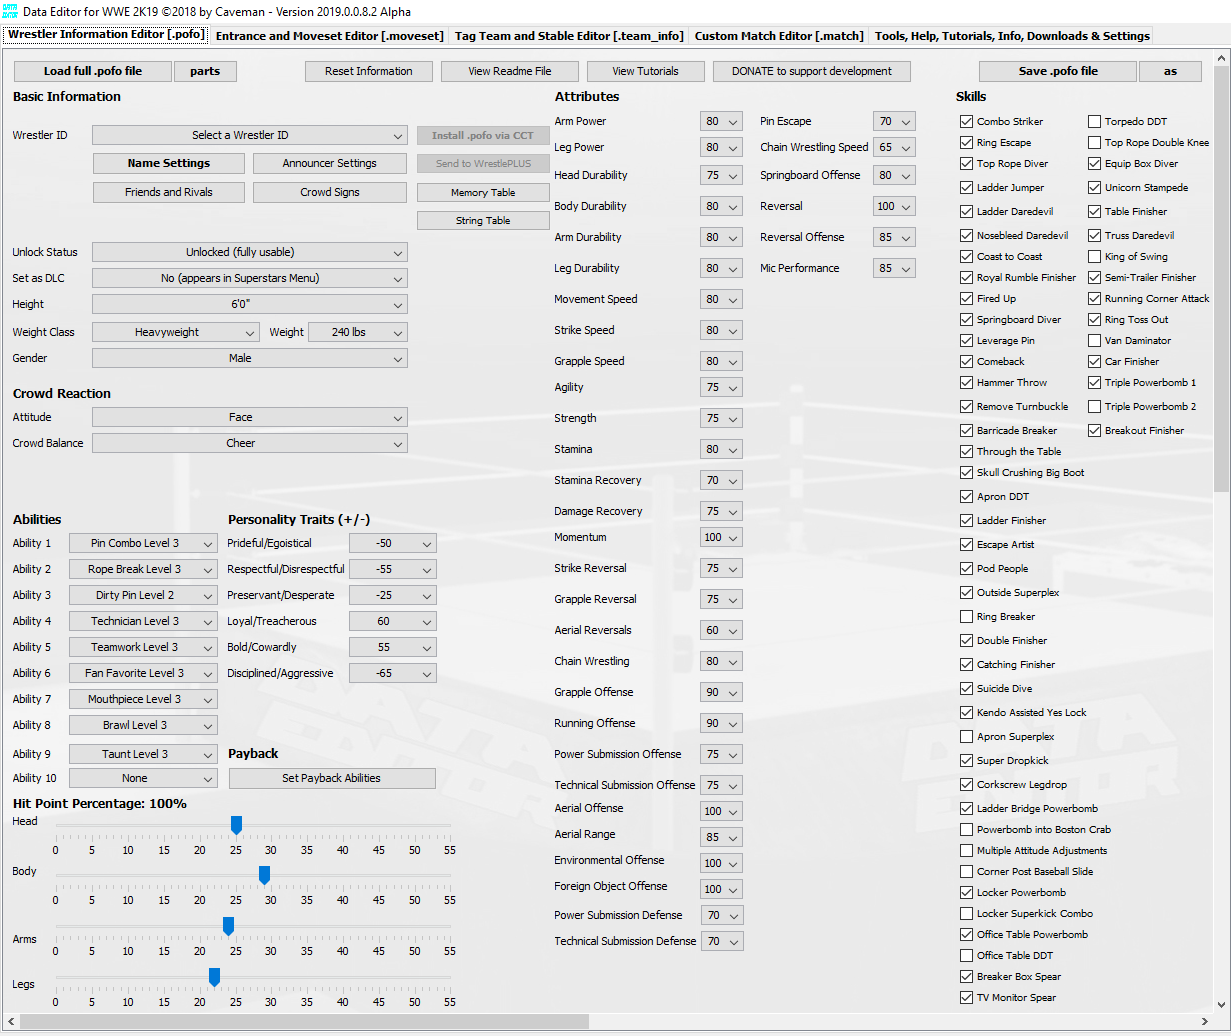1231x1036 pixels.
Task: Open Name Settings
Action: [x=169, y=163]
